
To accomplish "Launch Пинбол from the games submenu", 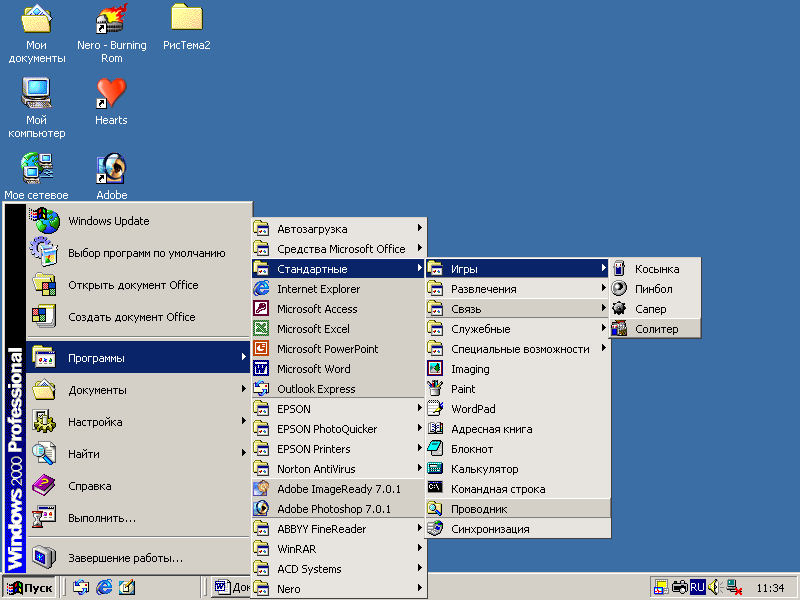I will pyautogui.click(x=655, y=289).
